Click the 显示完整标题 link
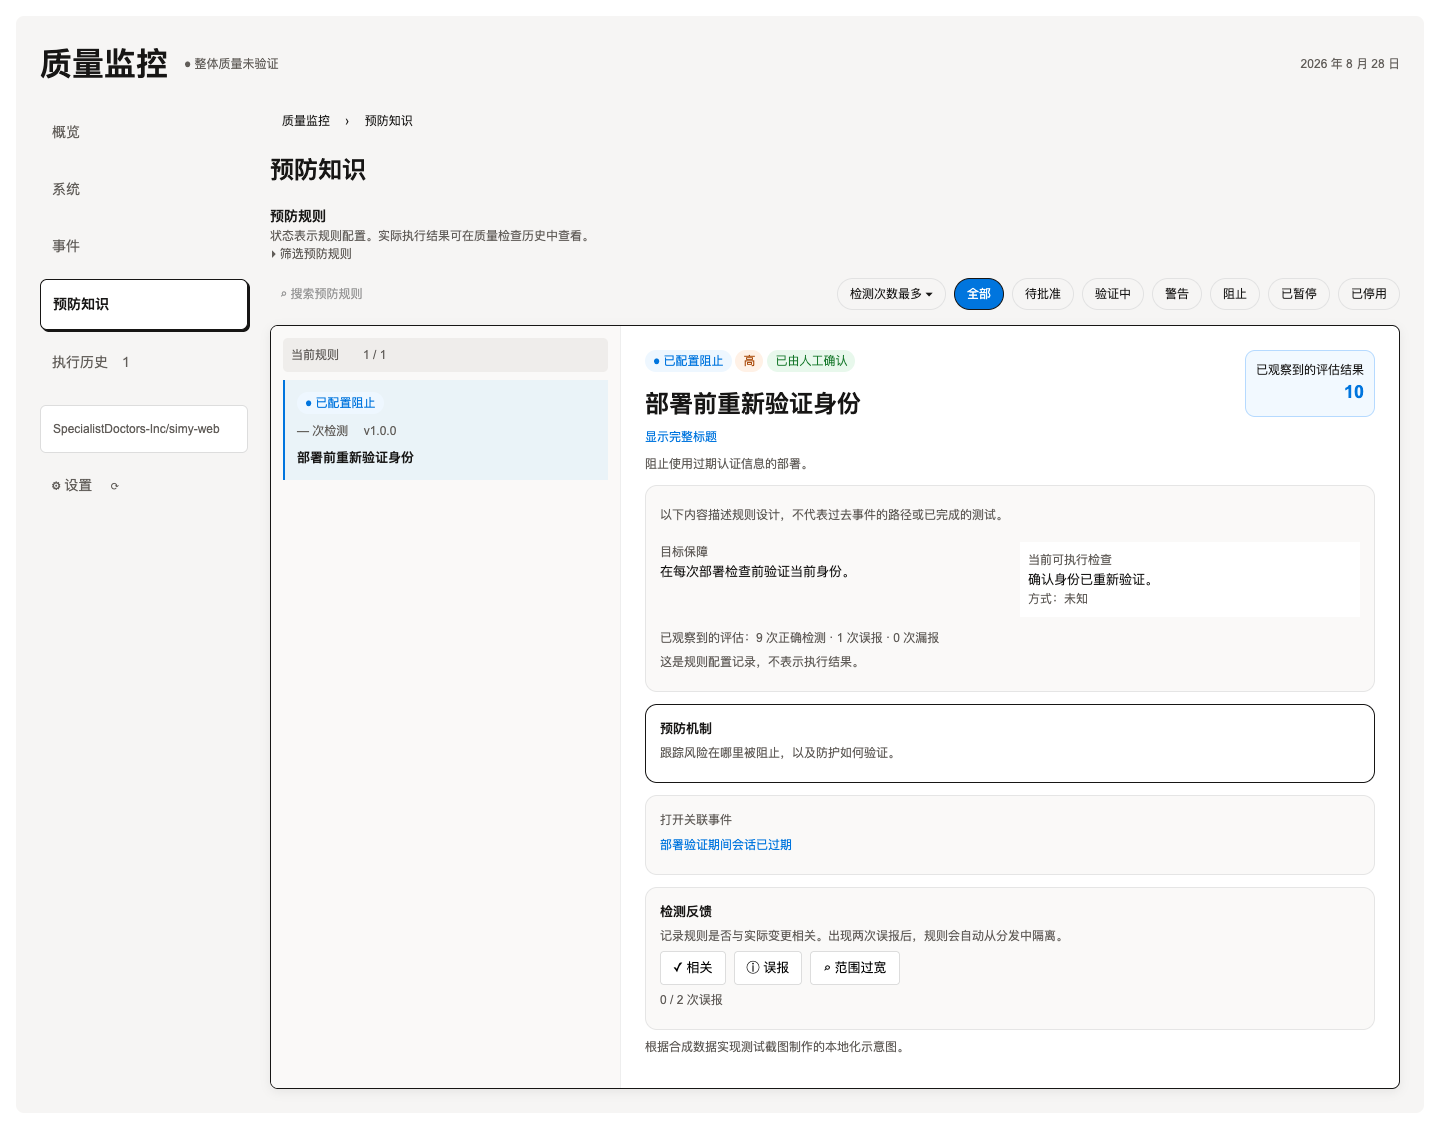1440x1129 pixels. tap(681, 437)
